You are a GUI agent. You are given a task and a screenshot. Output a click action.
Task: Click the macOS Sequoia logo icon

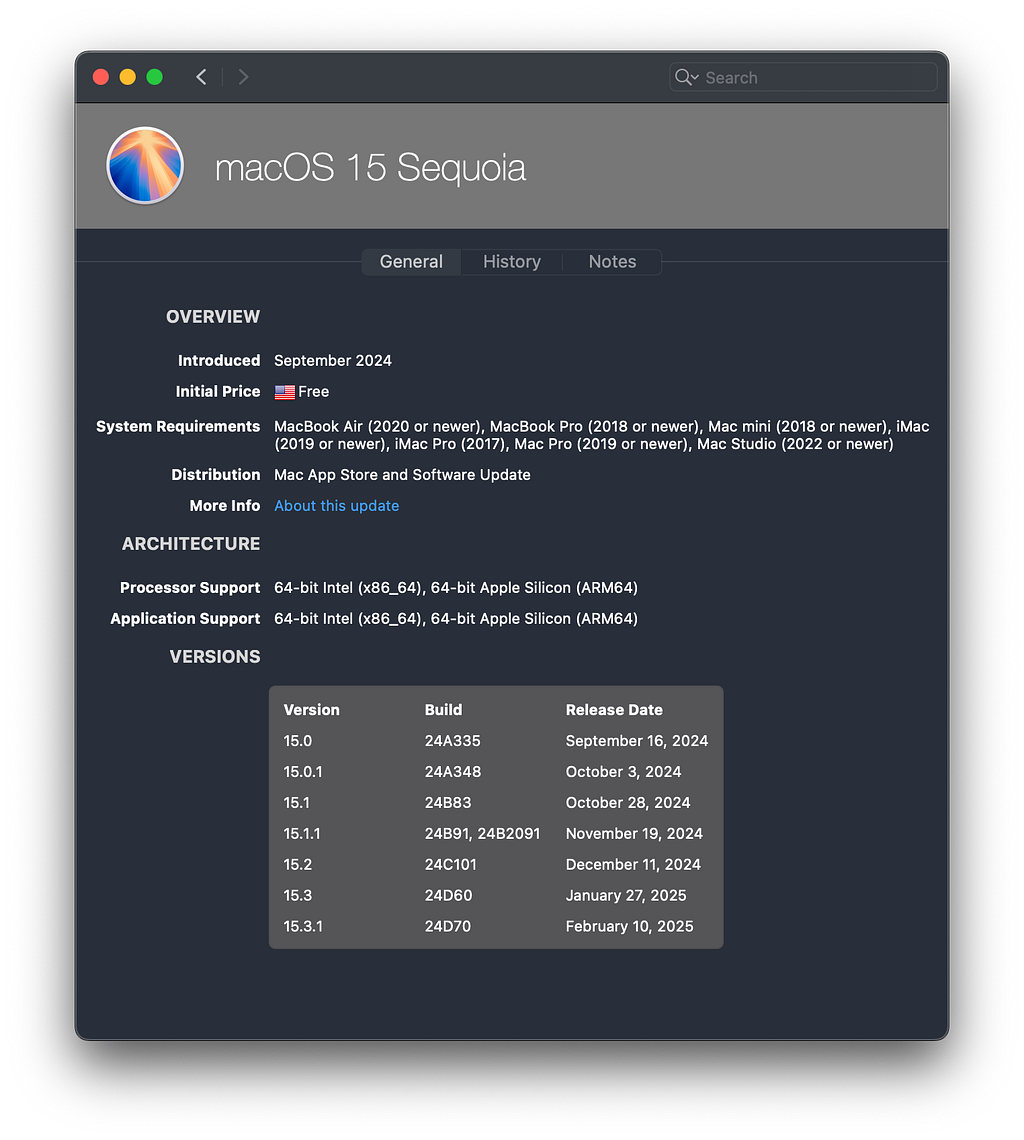click(x=145, y=166)
